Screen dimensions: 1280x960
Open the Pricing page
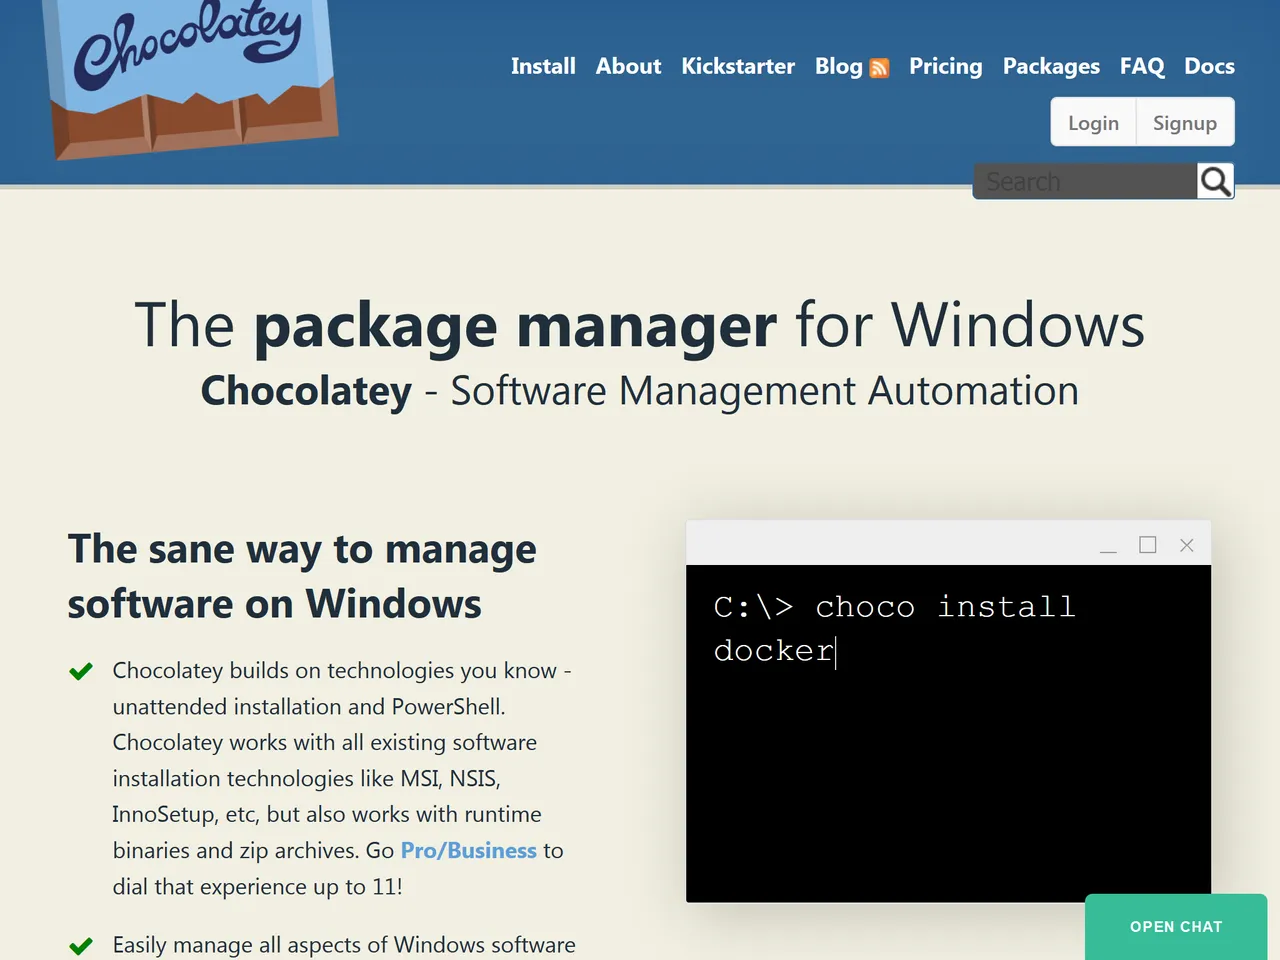946,66
